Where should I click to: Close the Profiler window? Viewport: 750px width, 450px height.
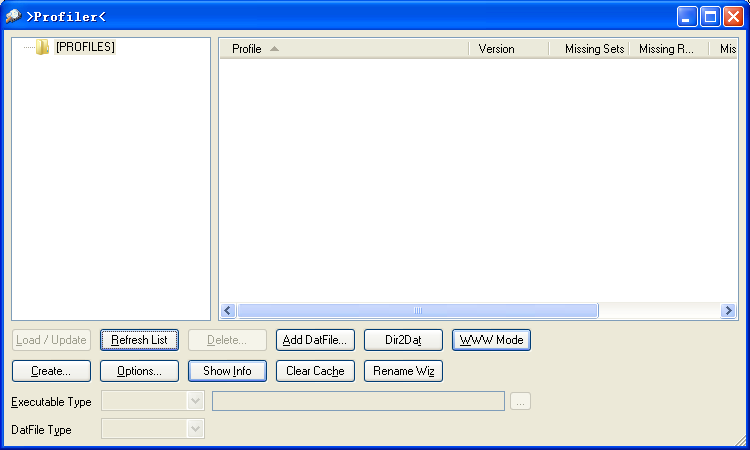point(733,17)
